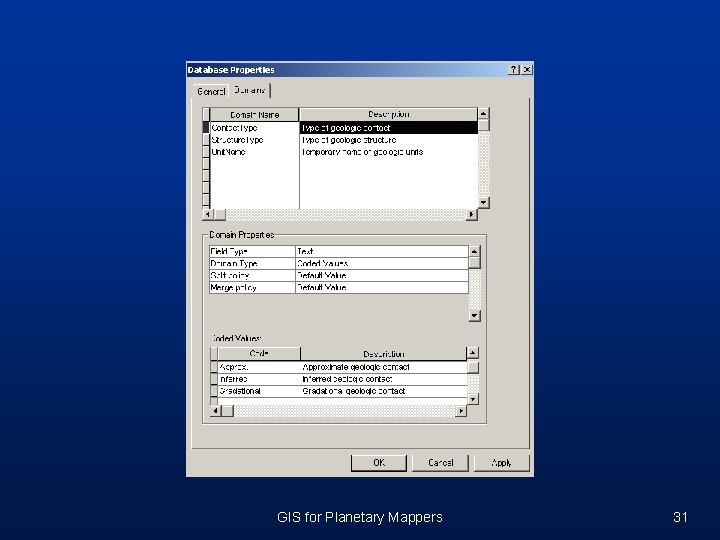Click 'Inferred geologic contact' description cell

(x=383, y=379)
